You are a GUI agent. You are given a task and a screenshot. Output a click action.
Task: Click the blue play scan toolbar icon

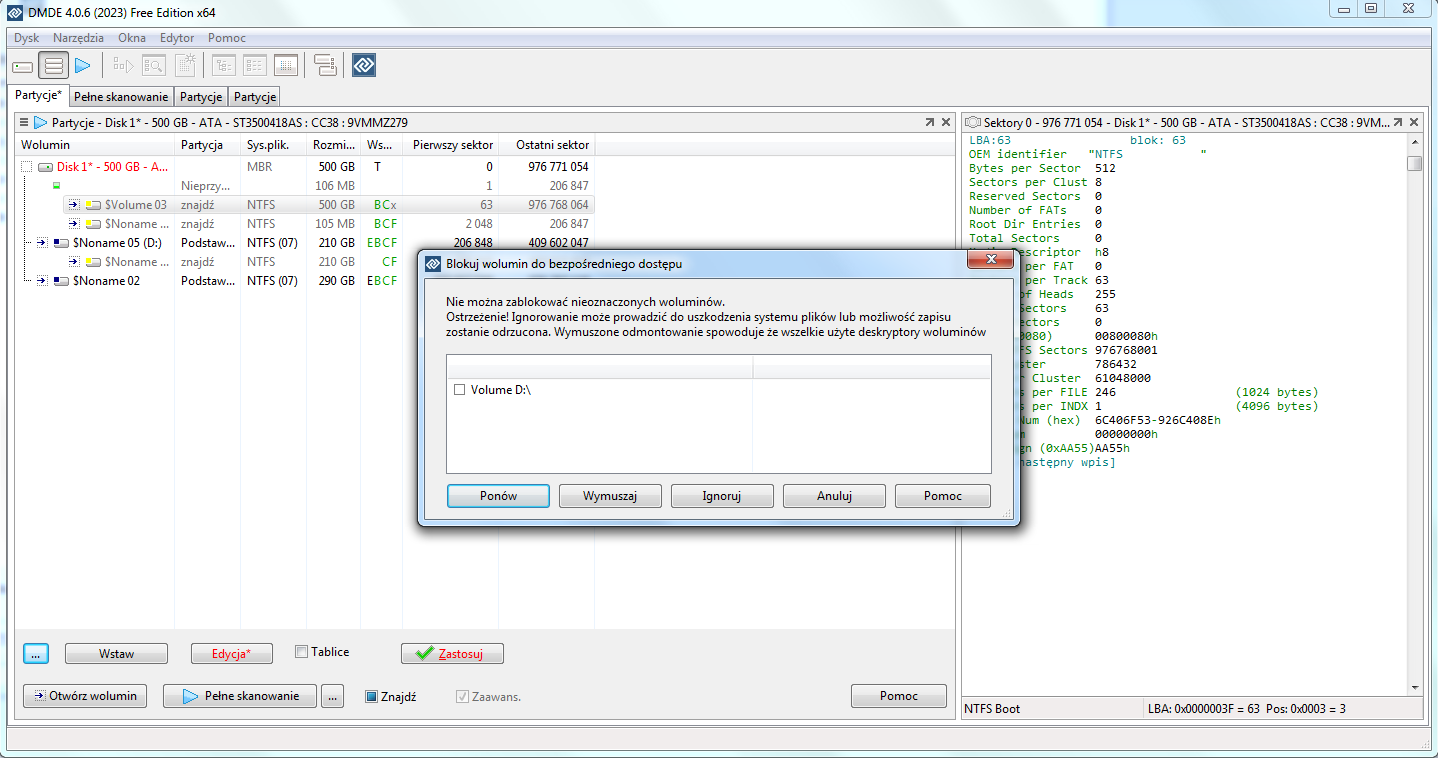coord(83,66)
